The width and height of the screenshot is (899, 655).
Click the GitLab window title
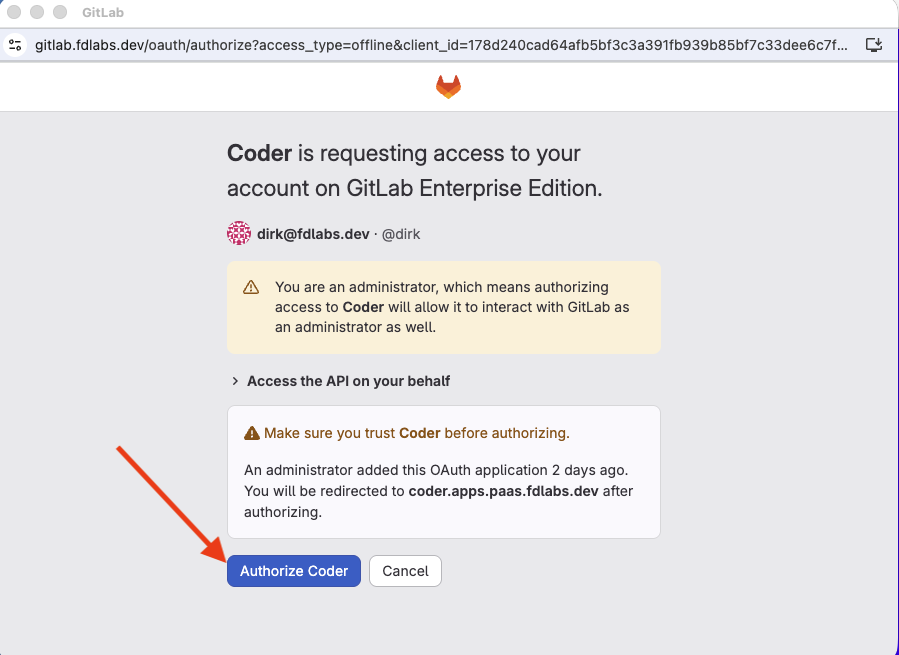click(103, 13)
